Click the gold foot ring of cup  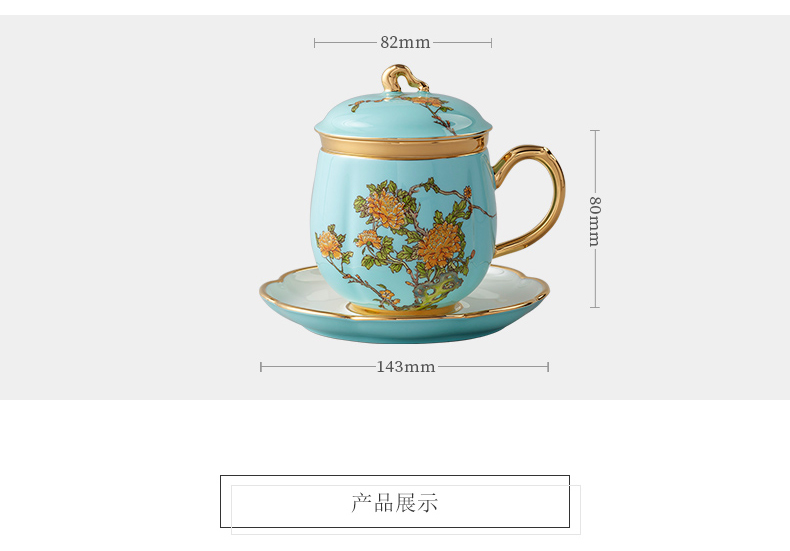(403, 309)
